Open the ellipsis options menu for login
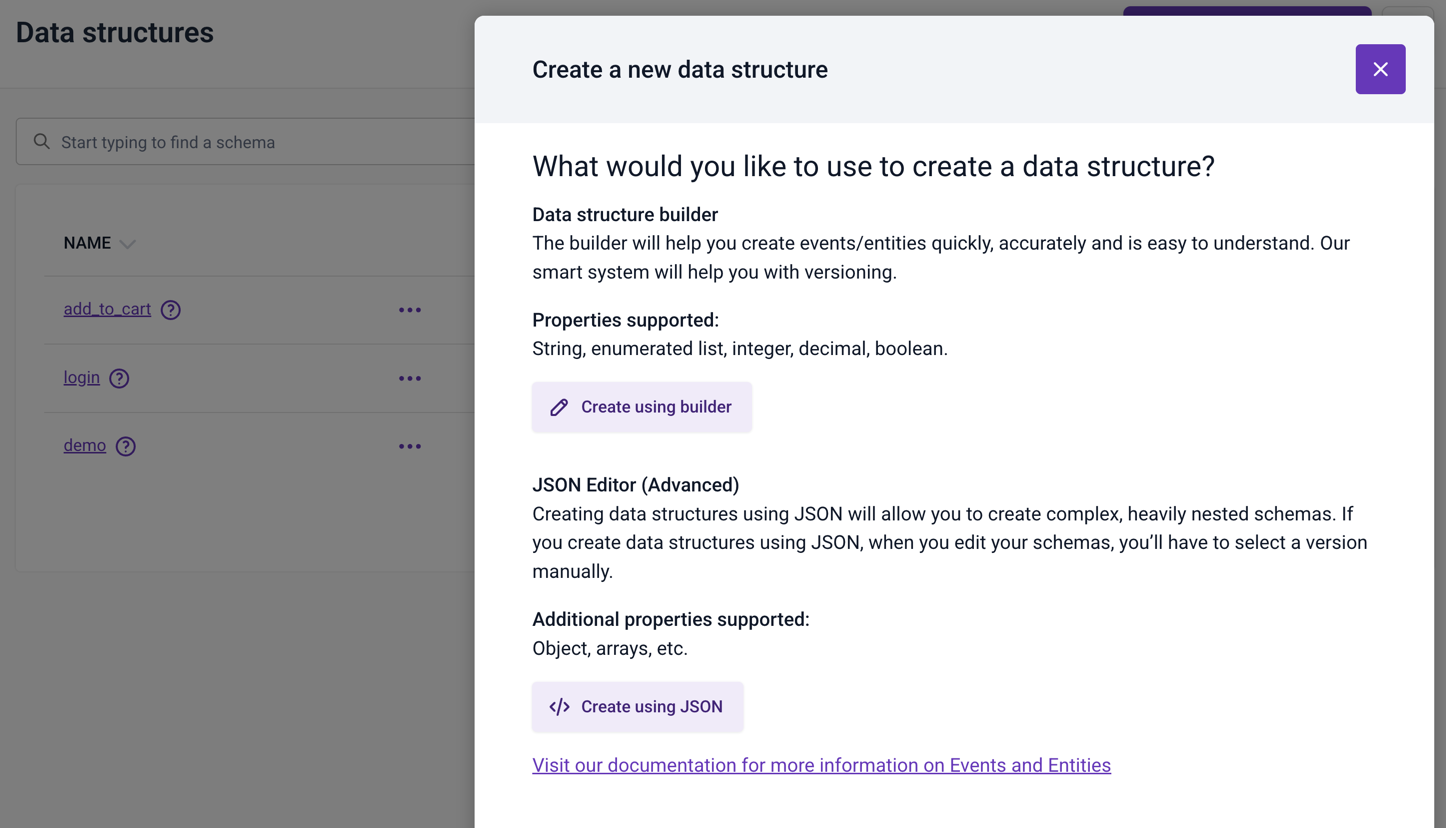 (x=410, y=378)
